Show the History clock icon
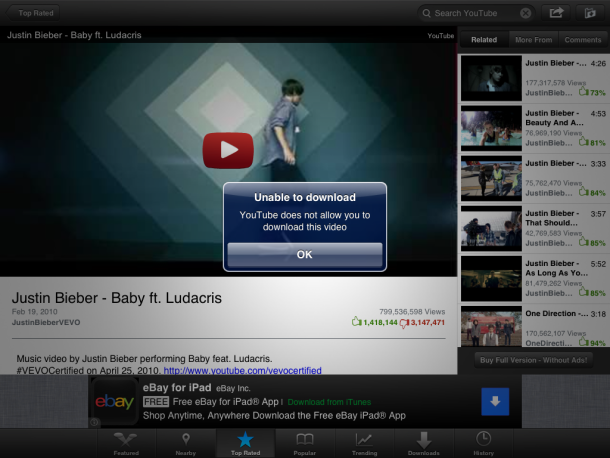This screenshot has width=610, height=458. (483, 443)
